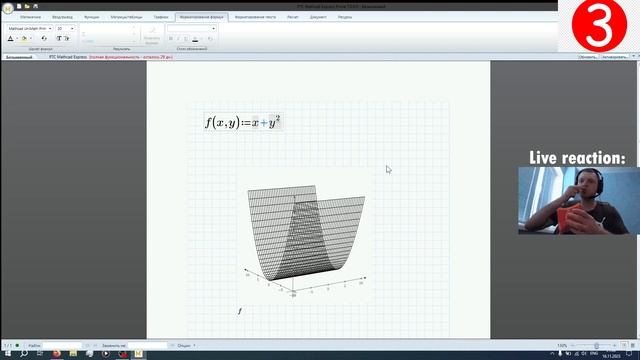The width and height of the screenshot is (640, 360).
Task: Click the highlight color icon
Action: pos(24,38)
